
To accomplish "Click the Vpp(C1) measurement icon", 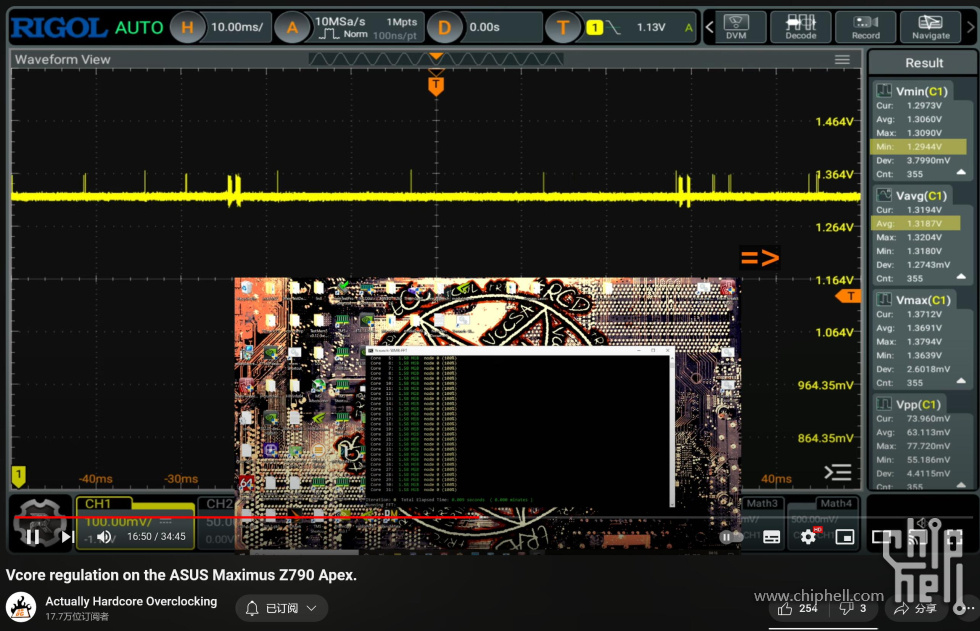I will coord(884,404).
